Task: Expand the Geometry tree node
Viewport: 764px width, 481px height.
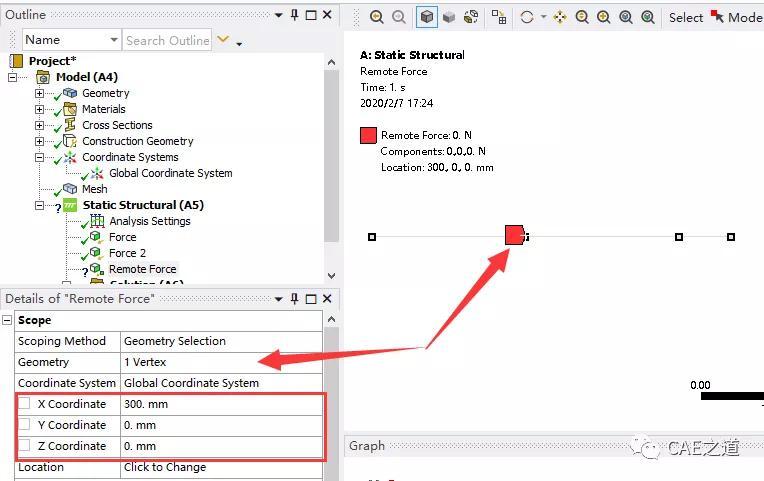Action: tap(39, 93)
